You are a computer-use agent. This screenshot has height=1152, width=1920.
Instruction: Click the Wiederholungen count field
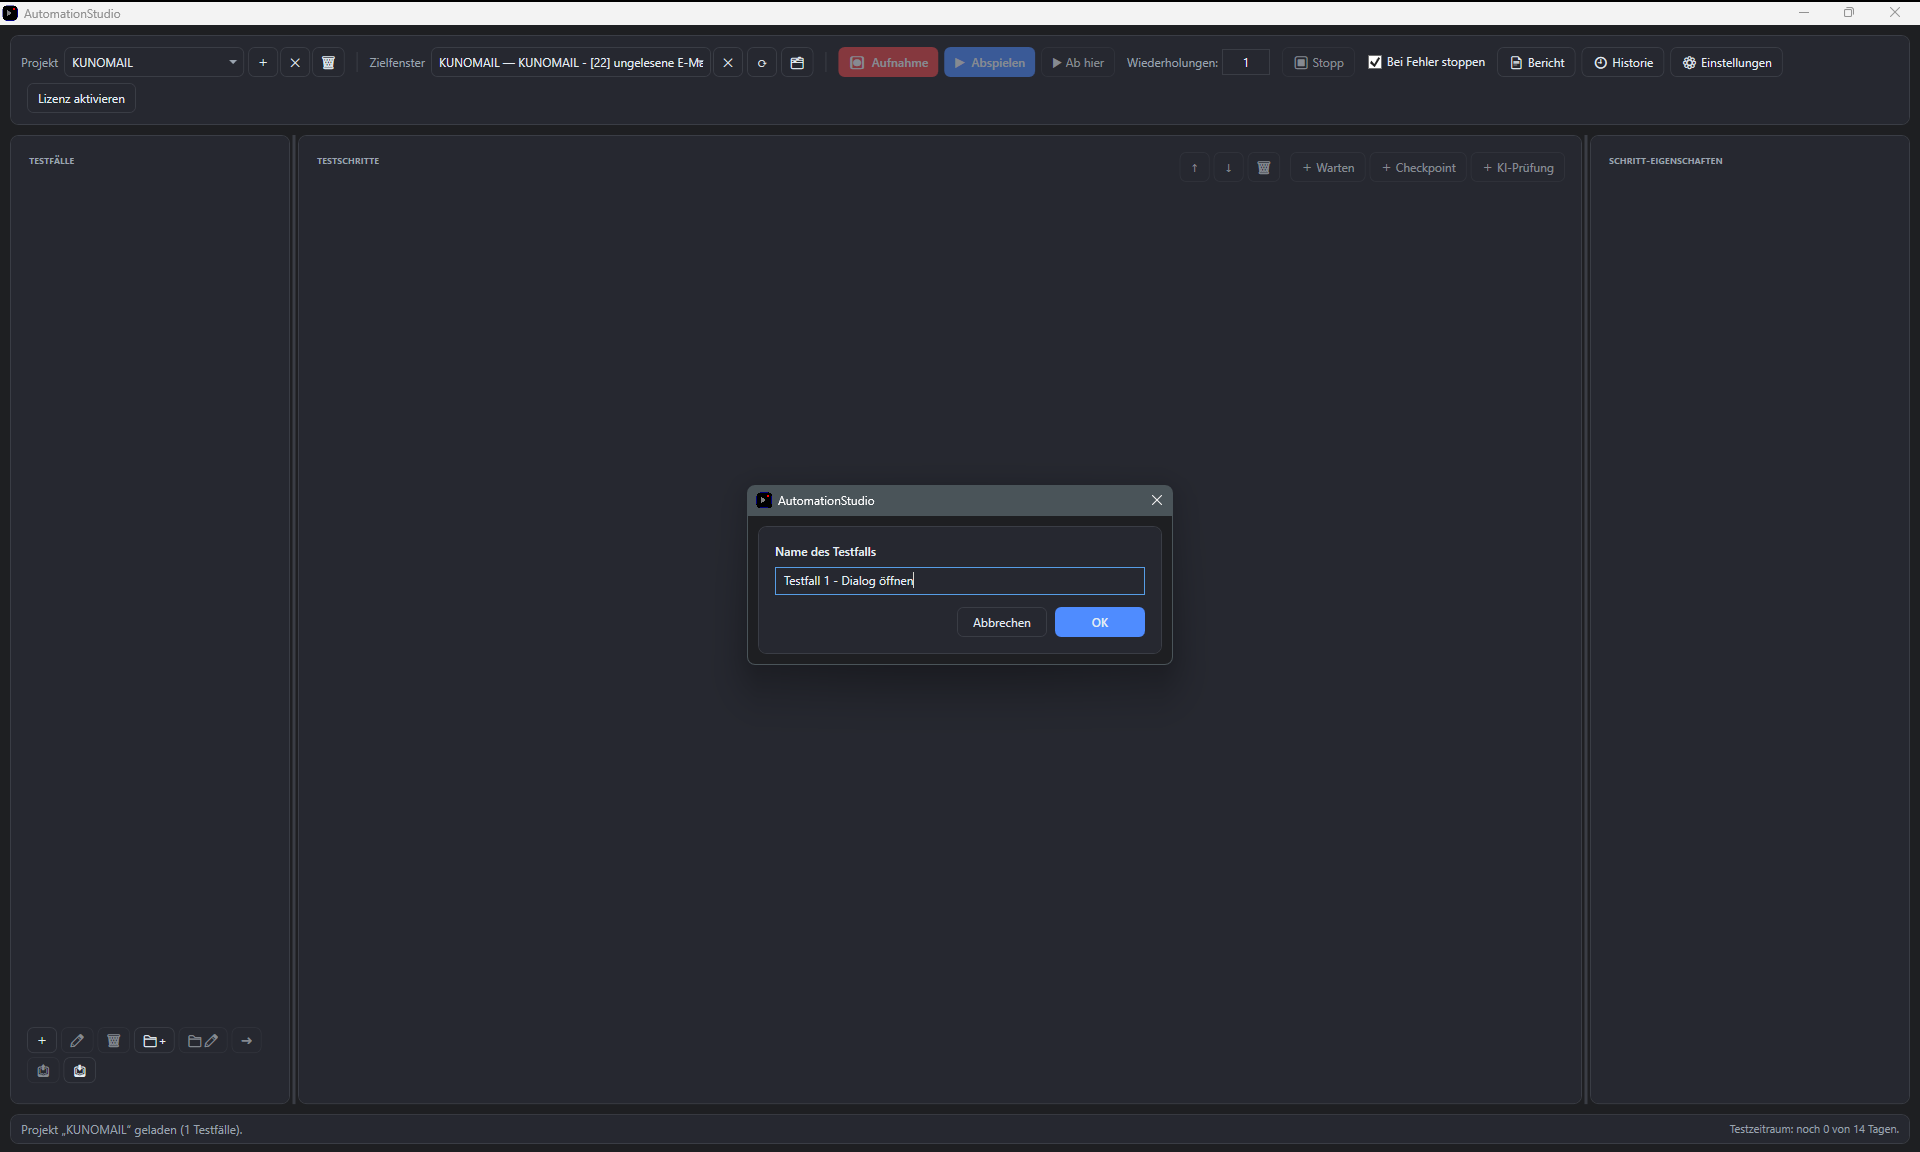(x=1246, y=62)
